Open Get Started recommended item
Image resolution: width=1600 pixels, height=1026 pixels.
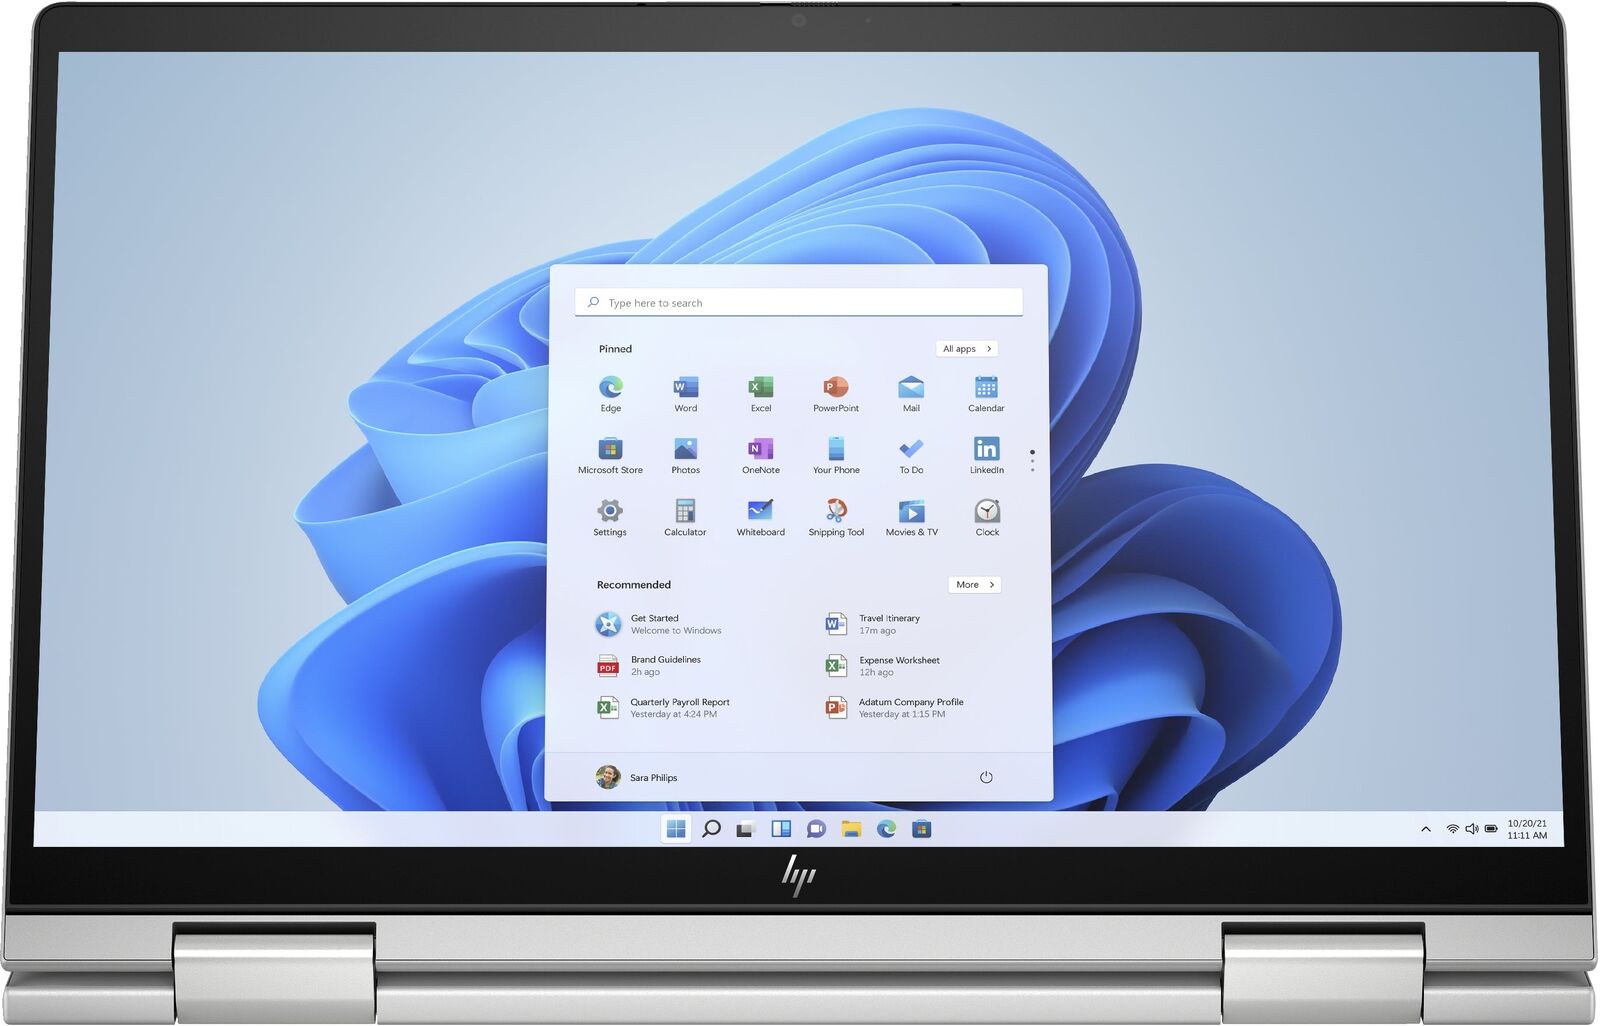(x=659, y=624)
